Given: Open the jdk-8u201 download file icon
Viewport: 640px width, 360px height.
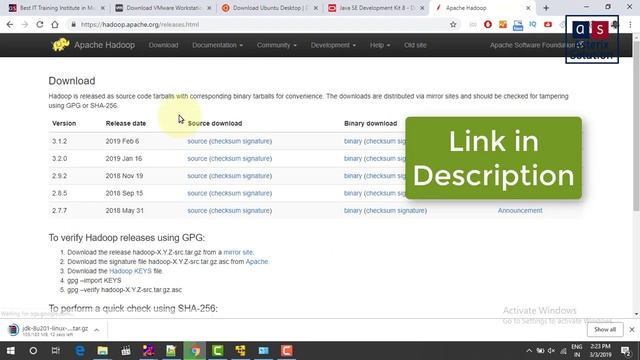Looking at the screenshot, I should [x=13, y=330].
